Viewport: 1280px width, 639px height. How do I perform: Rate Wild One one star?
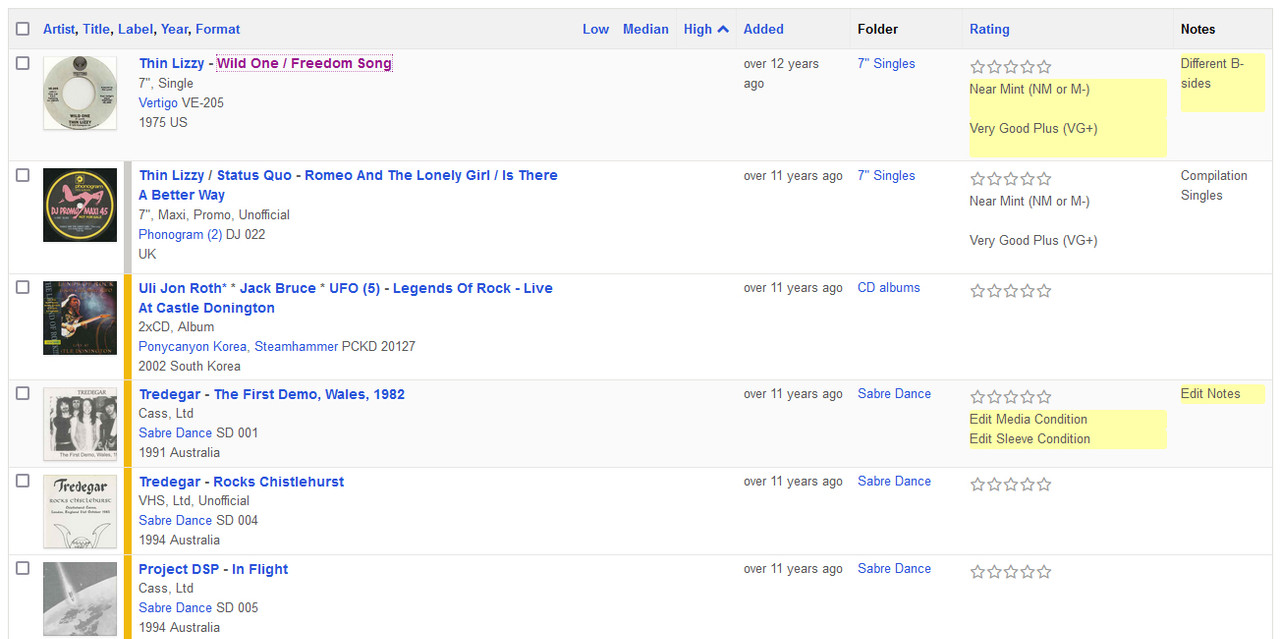pos(978,67)
